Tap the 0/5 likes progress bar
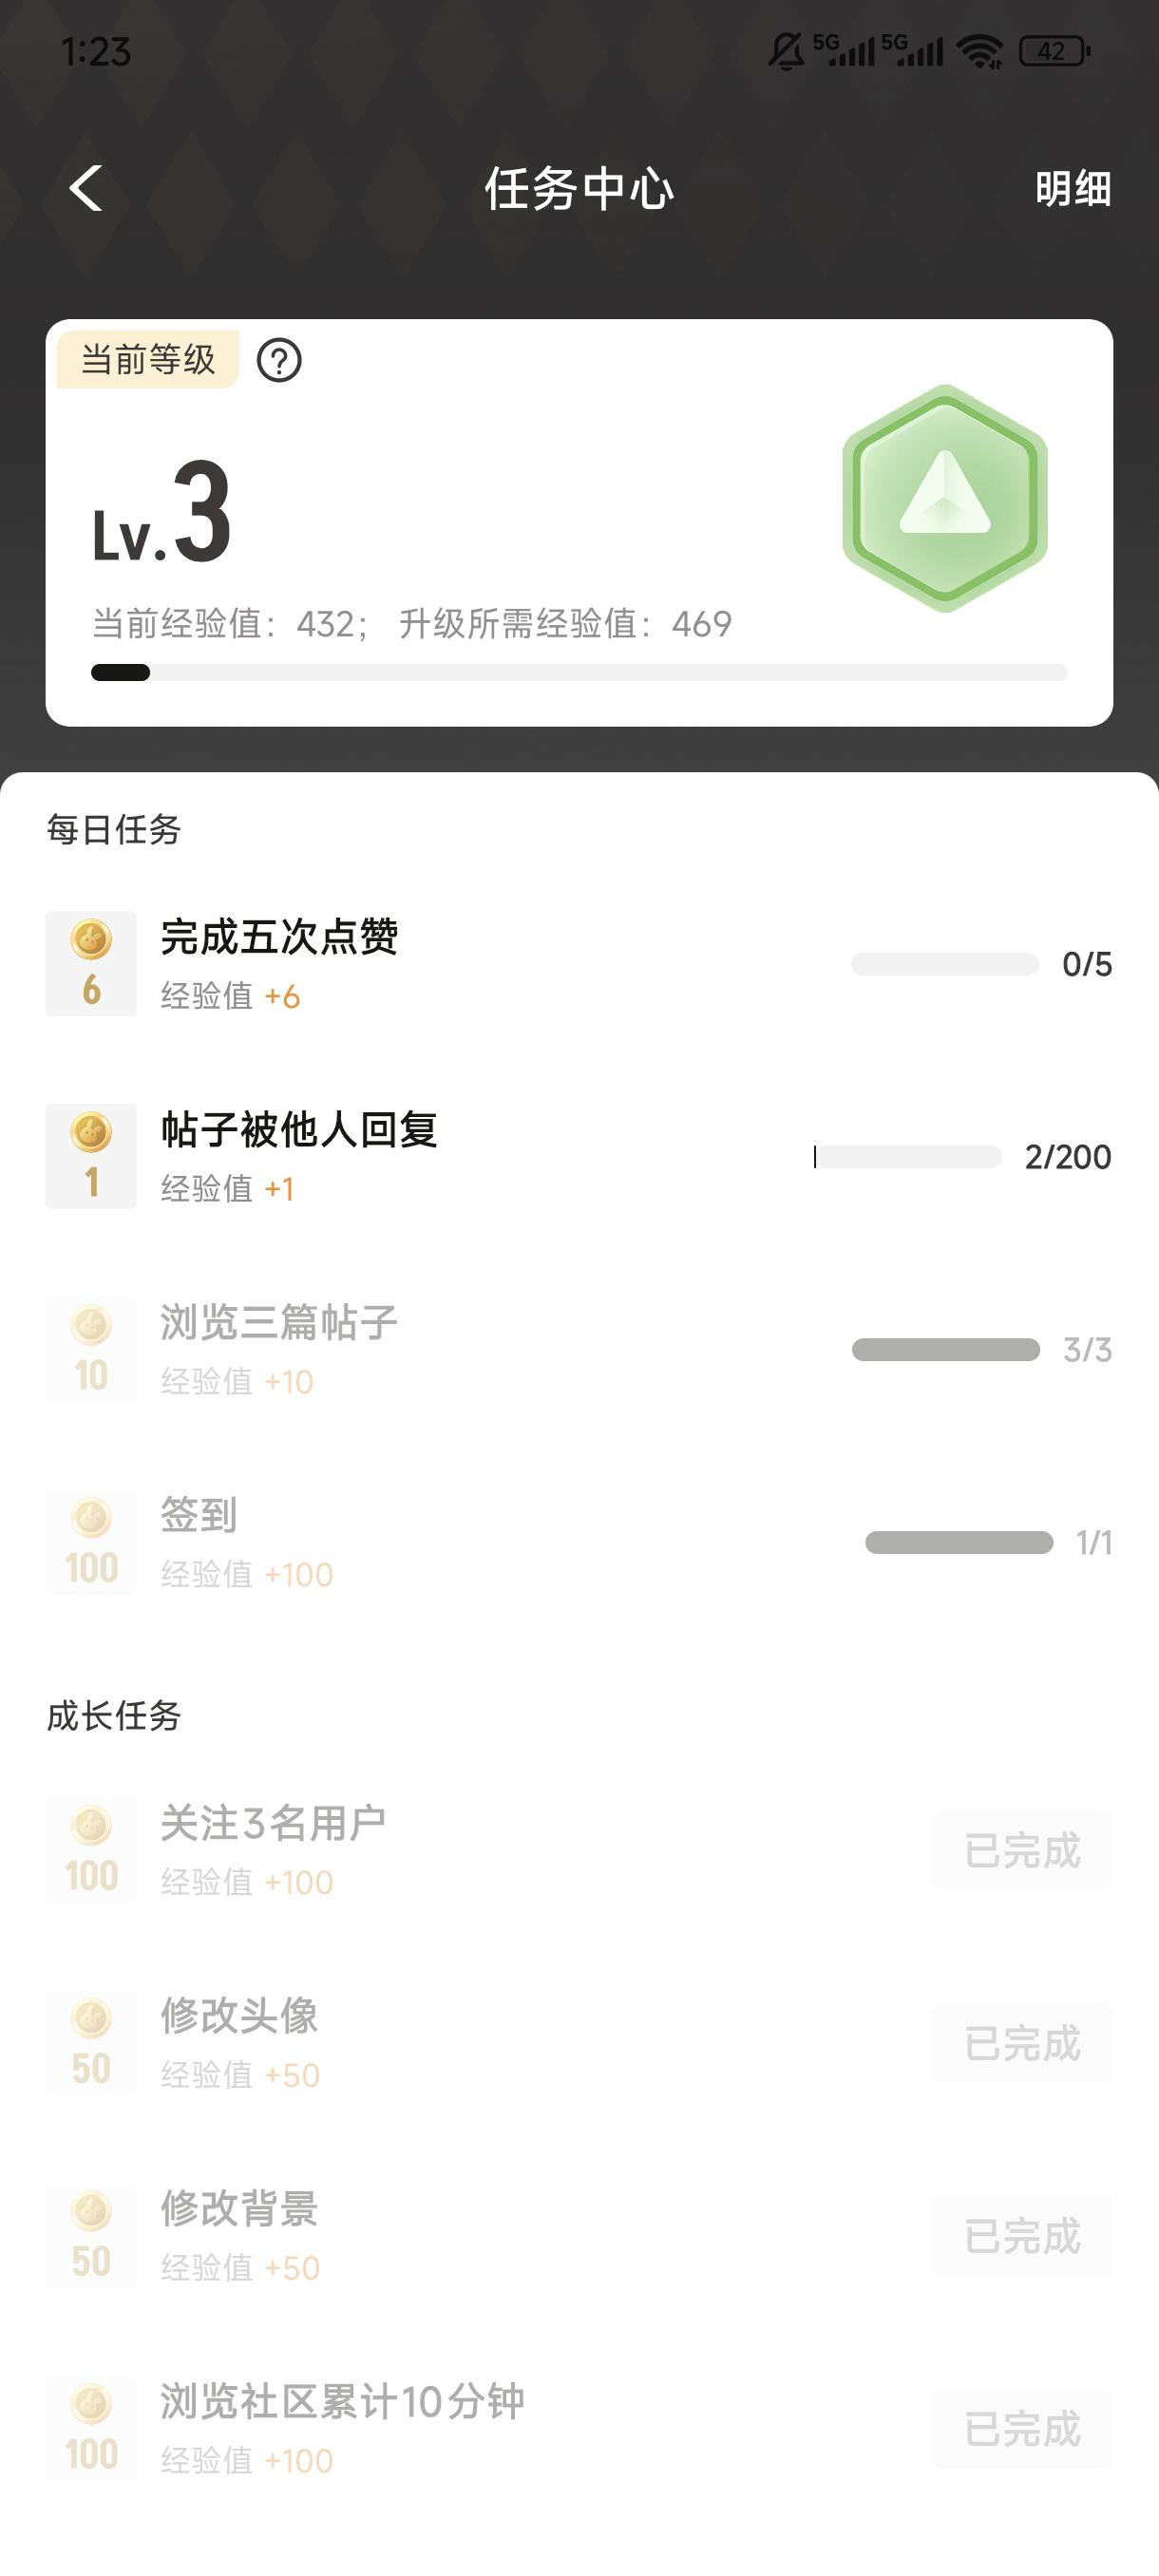This screenshot has width=1159, height=2576. point(944,964)
